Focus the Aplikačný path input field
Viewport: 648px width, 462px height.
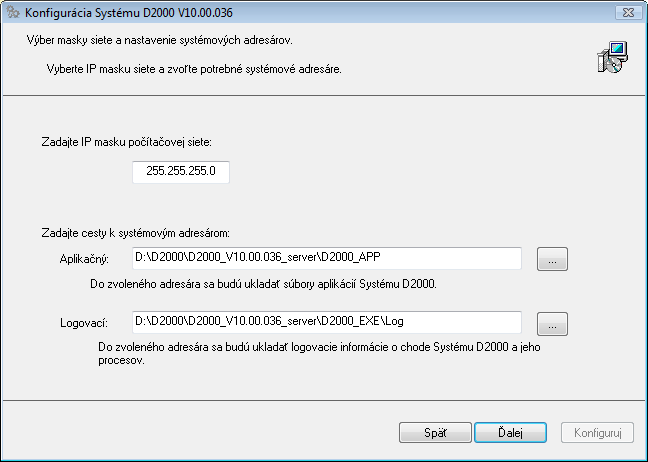pos(327,259)
